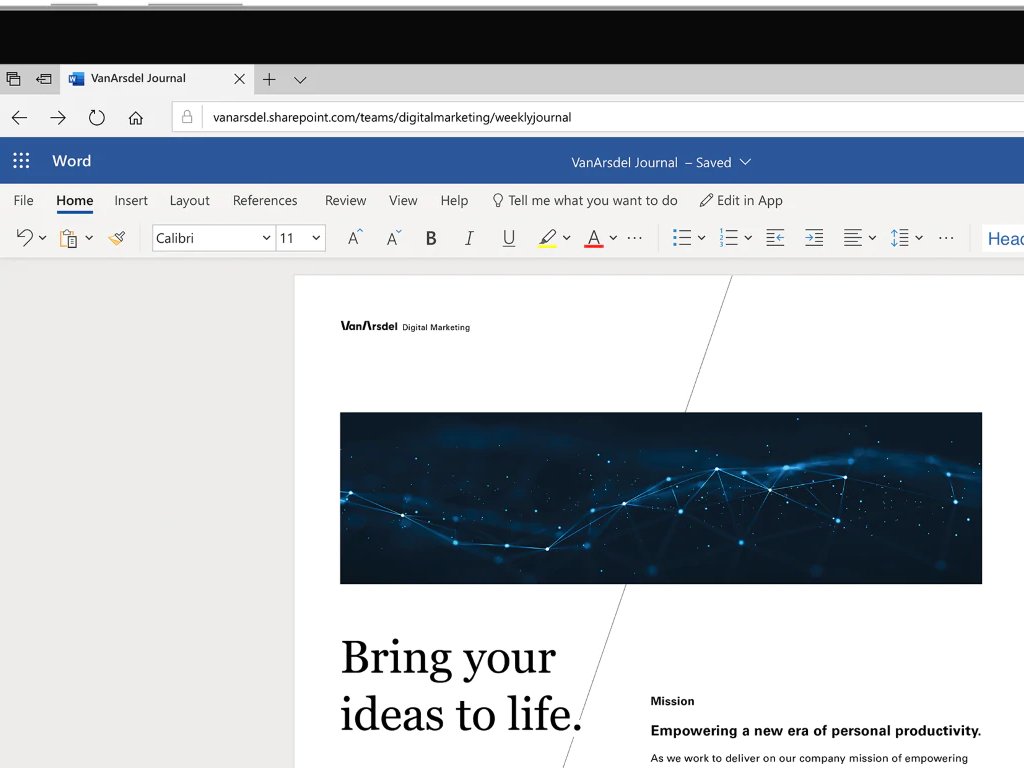Click the Bullets list icon
The height and width of the screenshot is (768, 1024).
pyautogui.click(x=682, y=238)
